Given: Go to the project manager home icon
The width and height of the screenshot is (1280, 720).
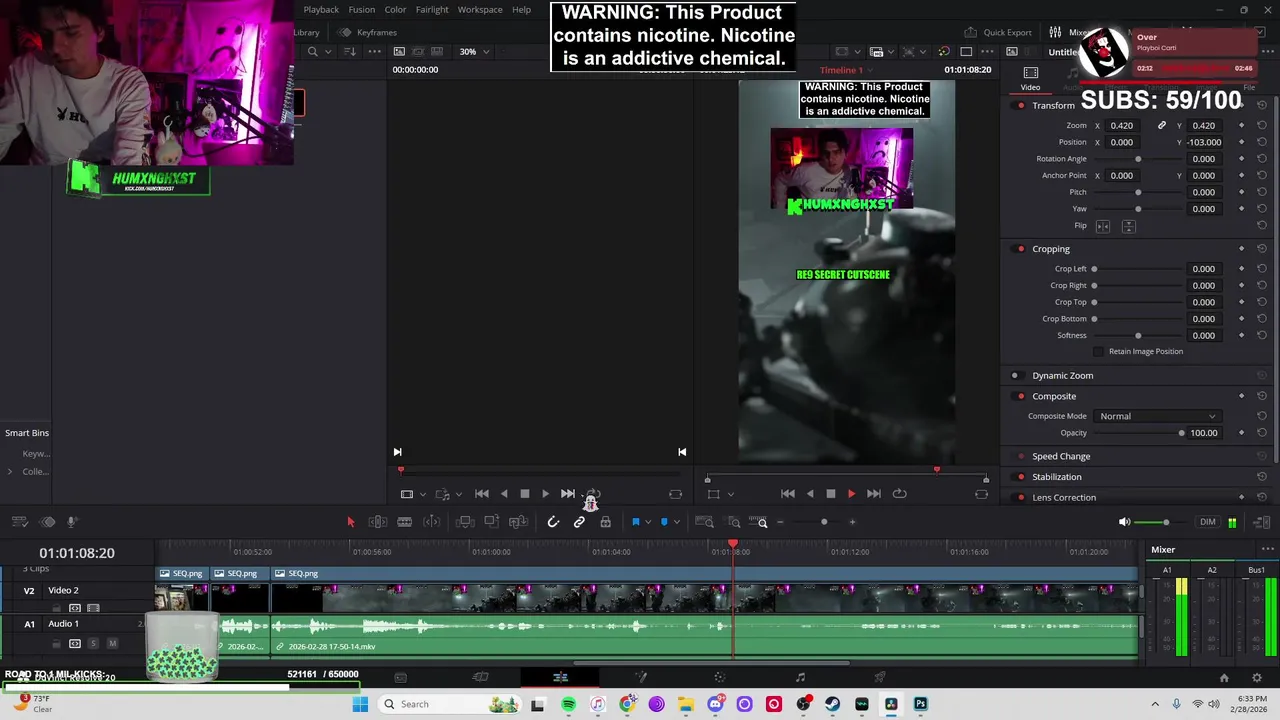Looking at the screenshot, I should pos(1223,677).
